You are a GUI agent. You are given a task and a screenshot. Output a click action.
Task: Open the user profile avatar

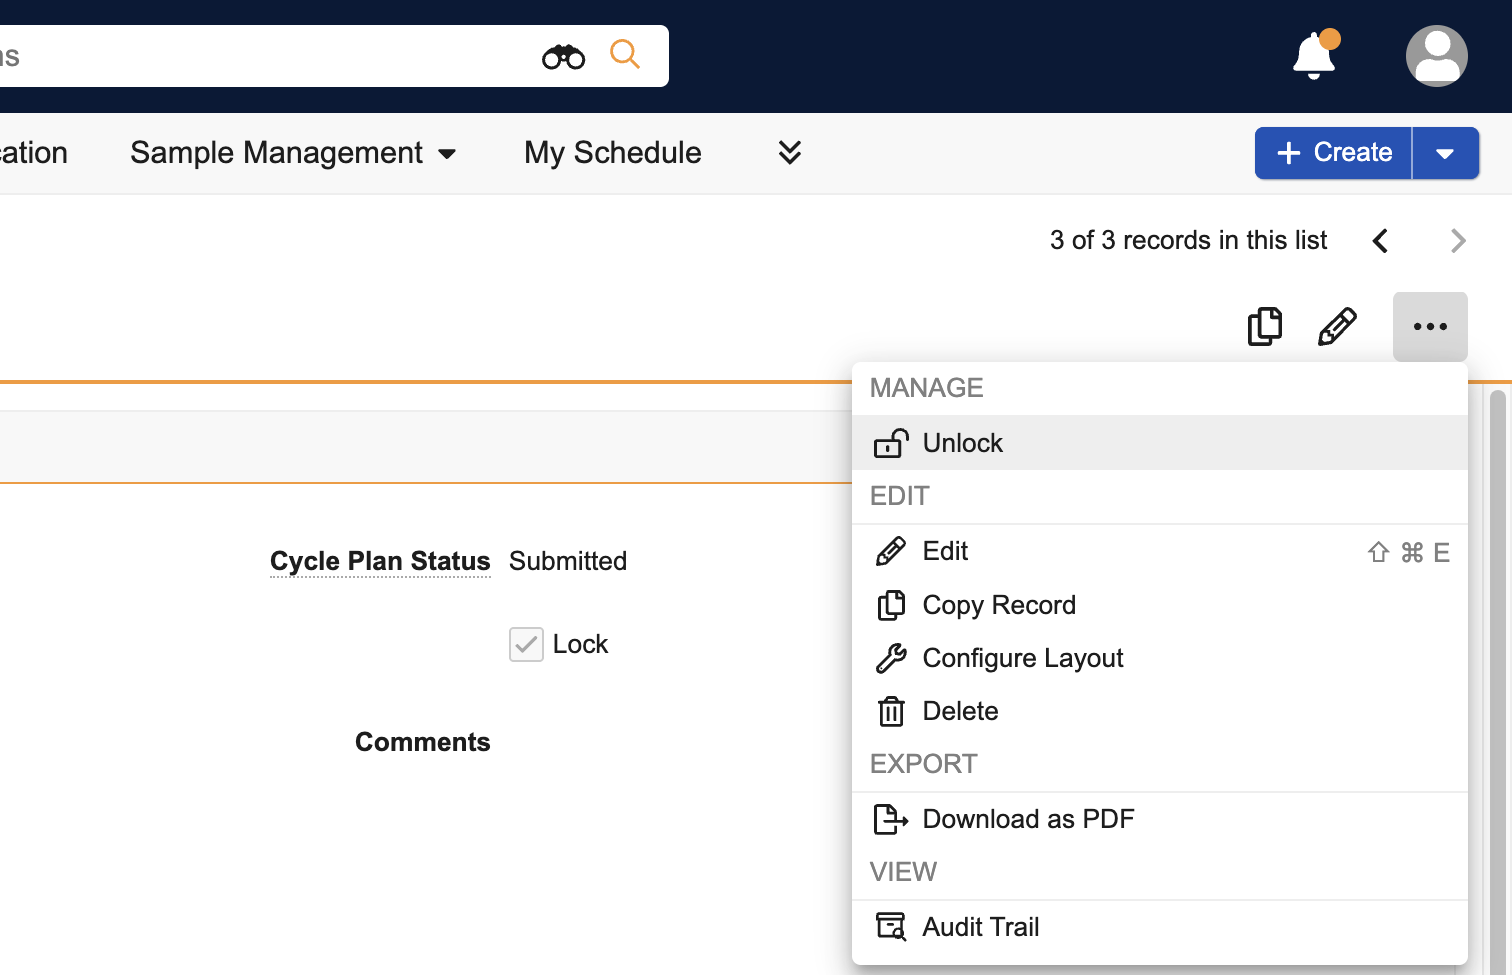coord(1436,56)
